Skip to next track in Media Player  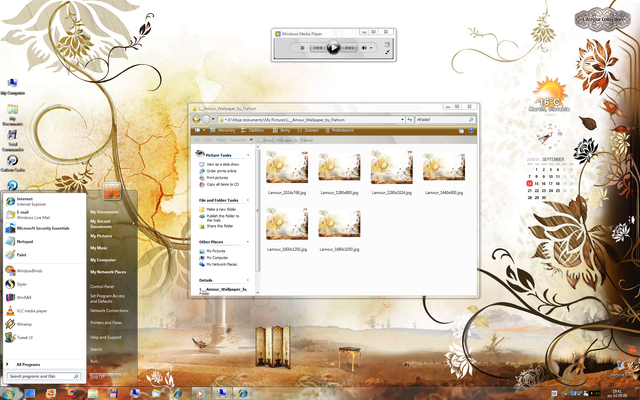348,48
